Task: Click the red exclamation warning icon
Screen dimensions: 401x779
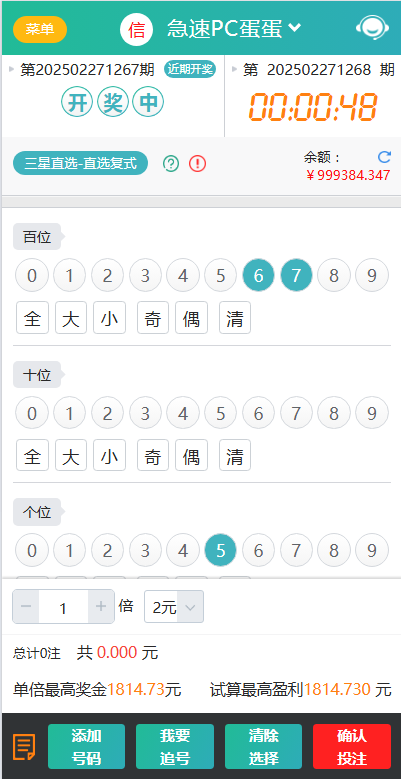Action: pyautogui.click(x=197, y=163)
